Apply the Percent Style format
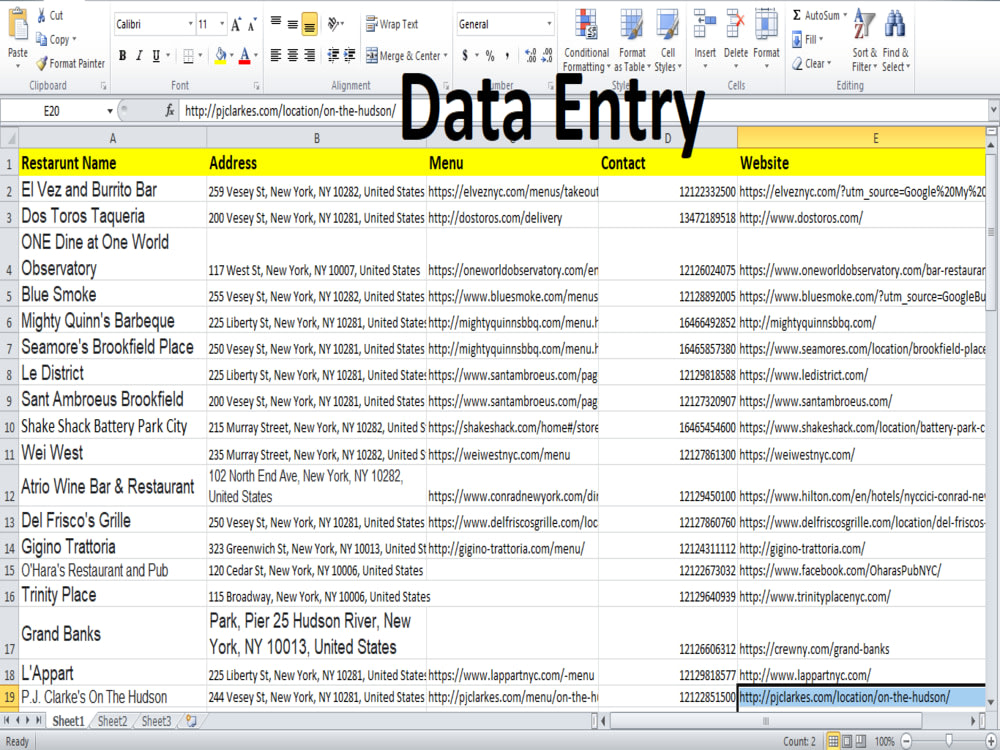The image size is (1000, 750). click(490, 55)
